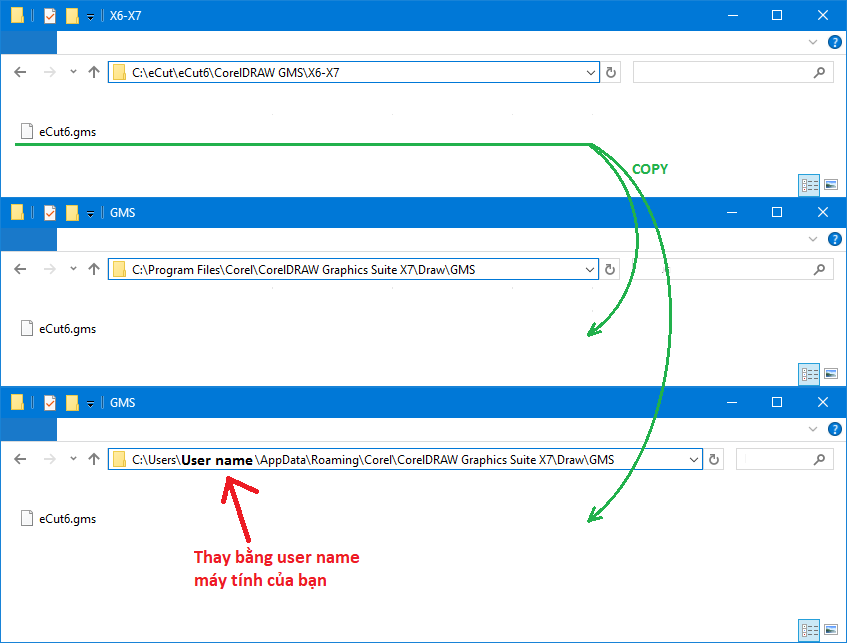Image resolution: width=848 pixels, height=644 pixels.
Task: Go back in the AppData Roaming GMS window
Action: pos(20,459)
